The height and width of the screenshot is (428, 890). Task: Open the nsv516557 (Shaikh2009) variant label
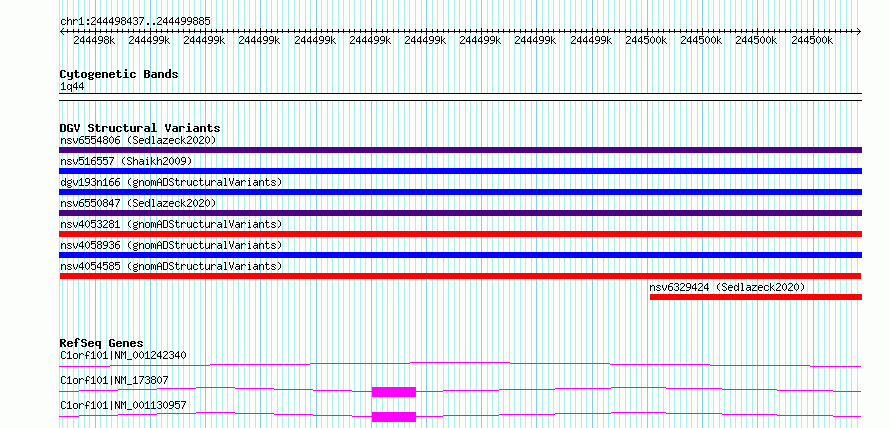click(126, 161)
